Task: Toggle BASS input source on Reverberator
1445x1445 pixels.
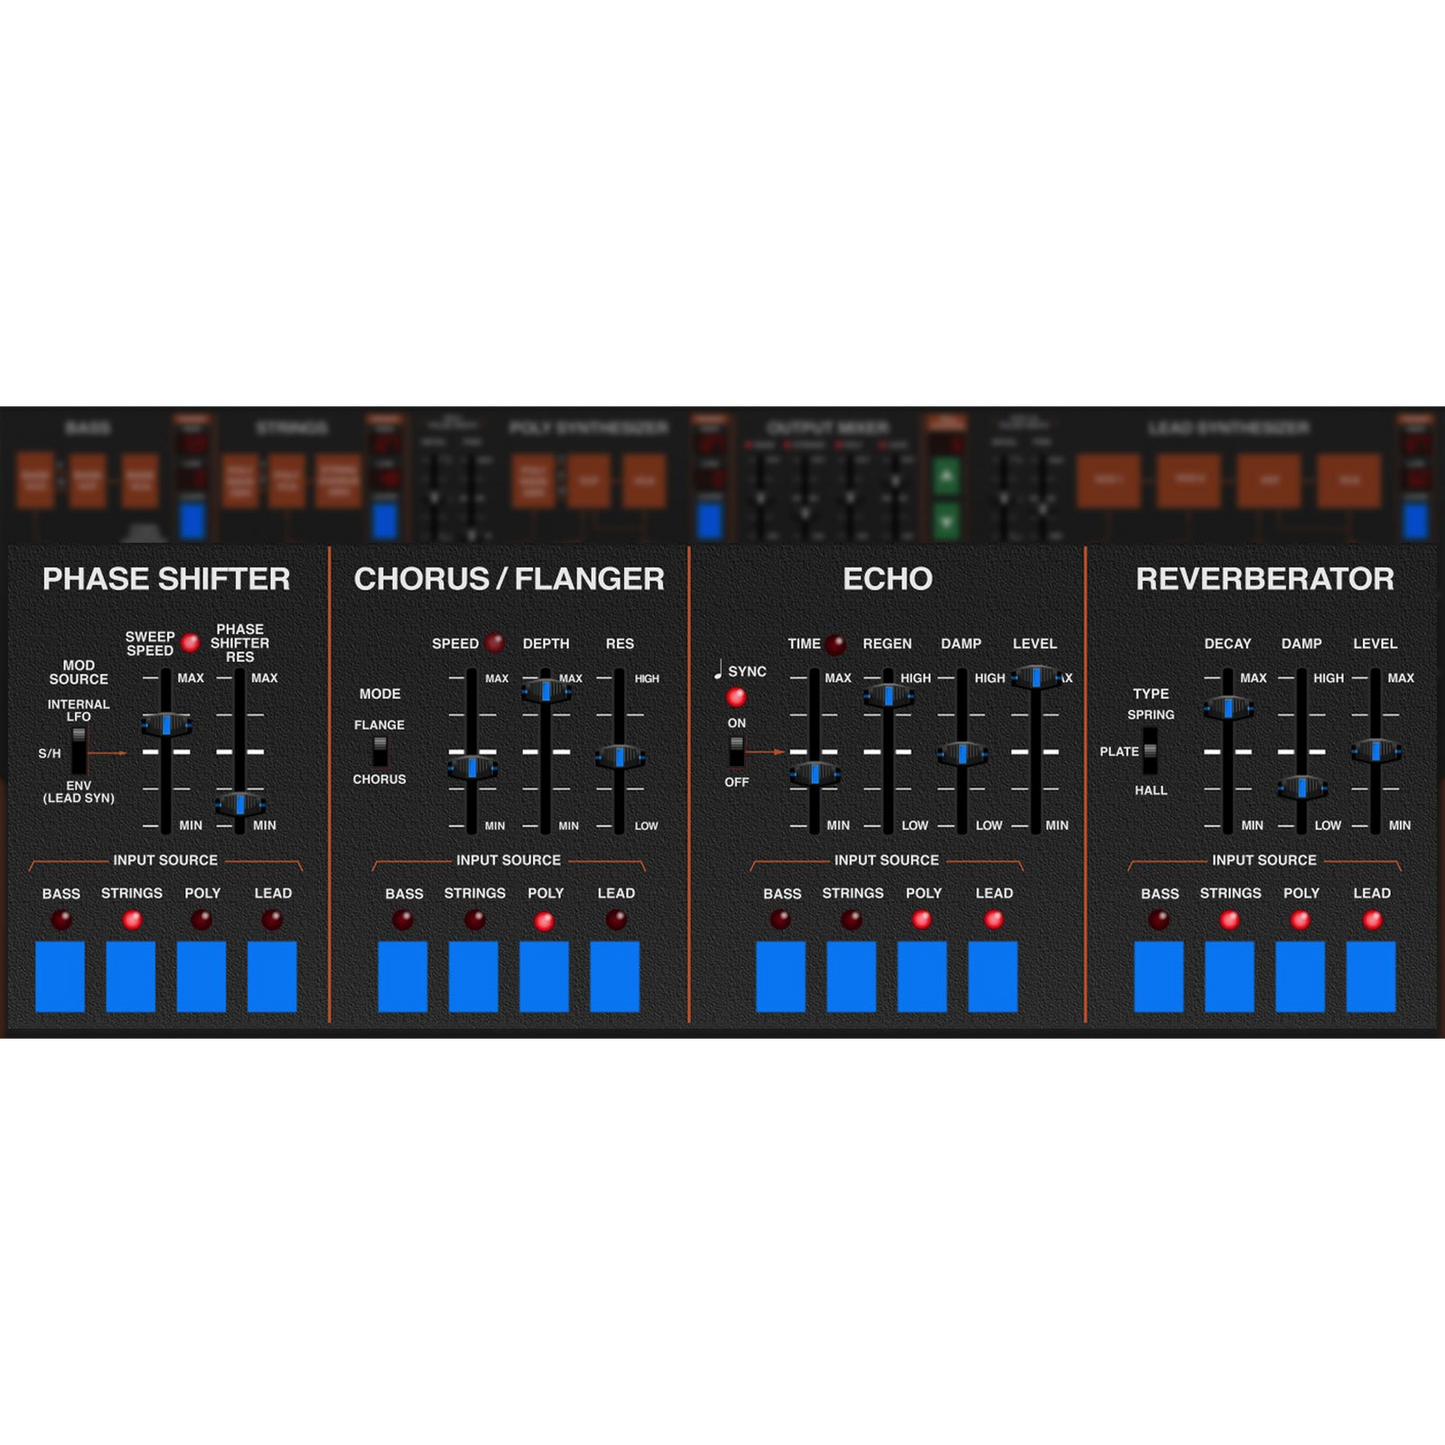Action: (x=1158, y=976)
